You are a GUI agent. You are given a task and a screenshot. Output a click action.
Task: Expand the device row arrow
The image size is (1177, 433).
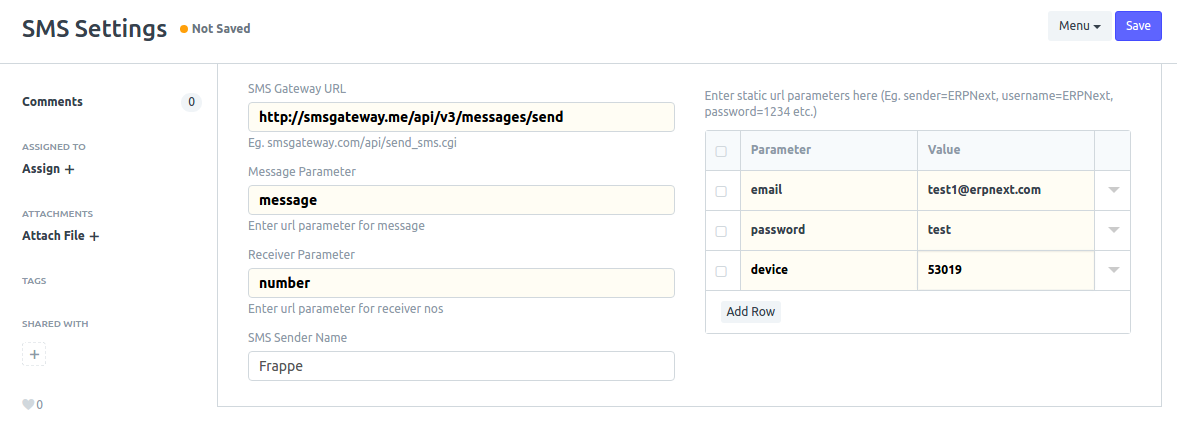pyautogui.click(x=1113, y=270)
